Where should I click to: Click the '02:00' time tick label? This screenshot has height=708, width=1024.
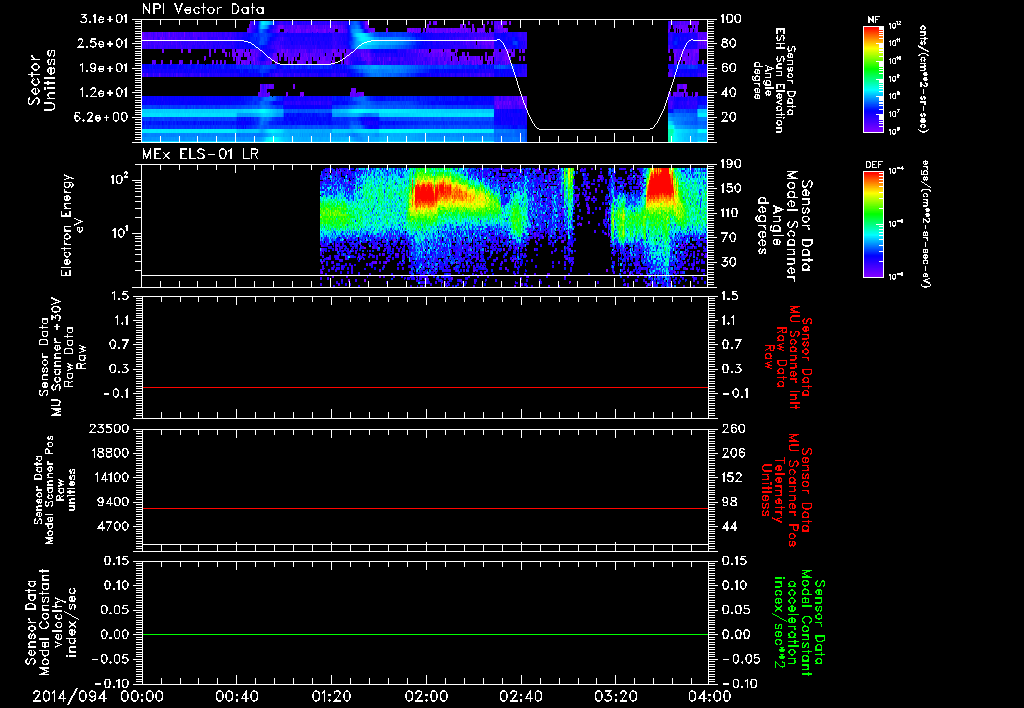[426, 696]
